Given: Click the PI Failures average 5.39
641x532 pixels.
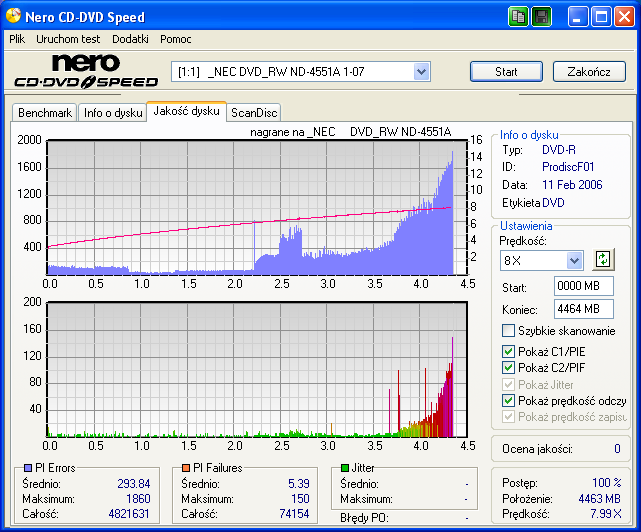Looking at the screenshot, I should tap(298, 483).
